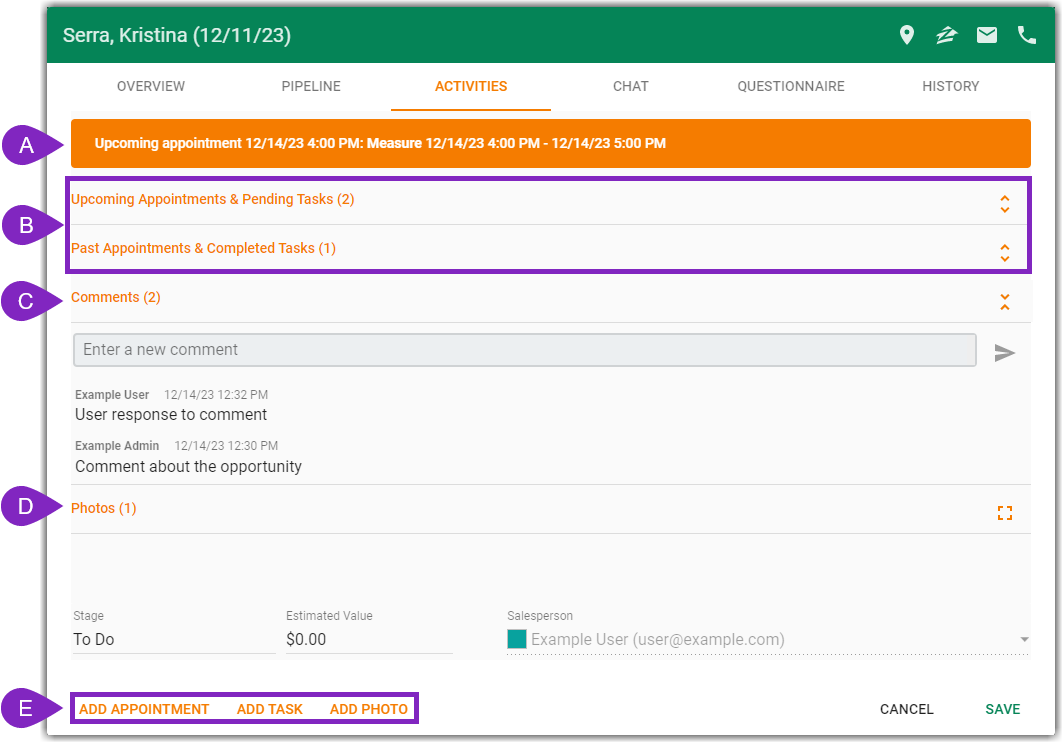Click the email envelope icon
This screenshot has width=1063, height=743.
point(986,34)
